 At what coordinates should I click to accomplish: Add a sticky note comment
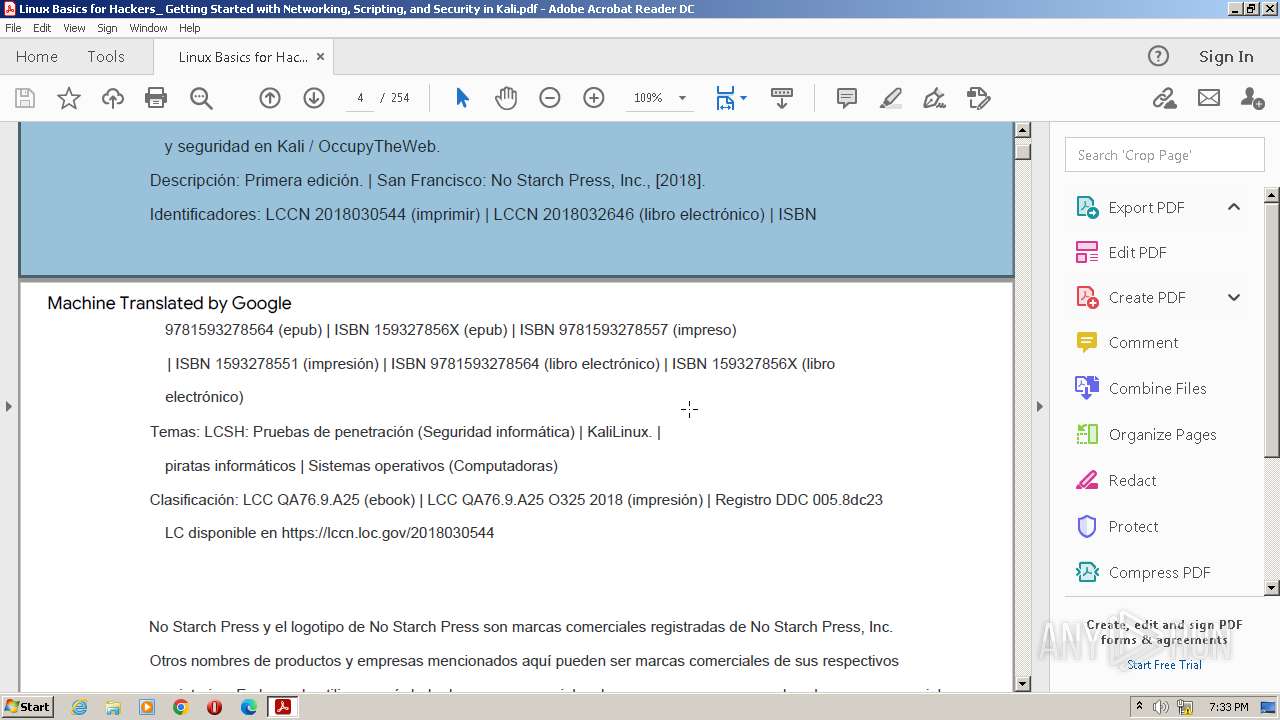coord(847,98)
